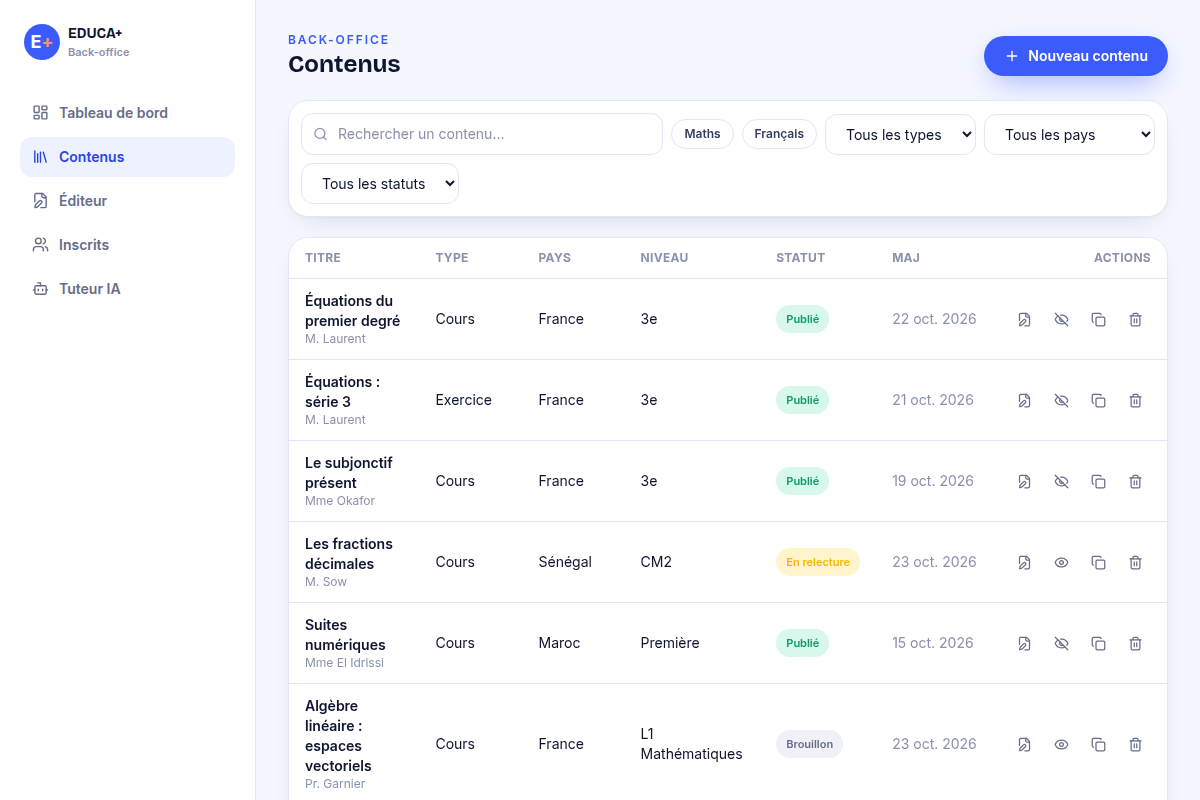Open editor icon for 'Équations : série 3'
Screen dimensions: 1200x800
coord(1025,400)
